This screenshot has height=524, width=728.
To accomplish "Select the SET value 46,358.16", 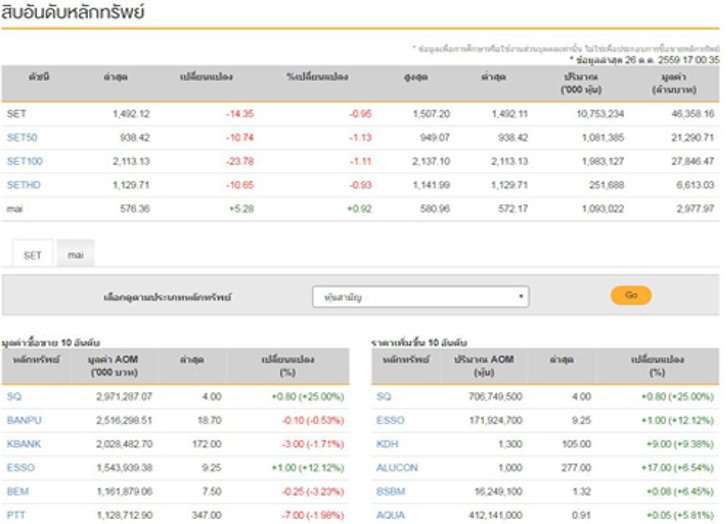I will coord(693,114).
